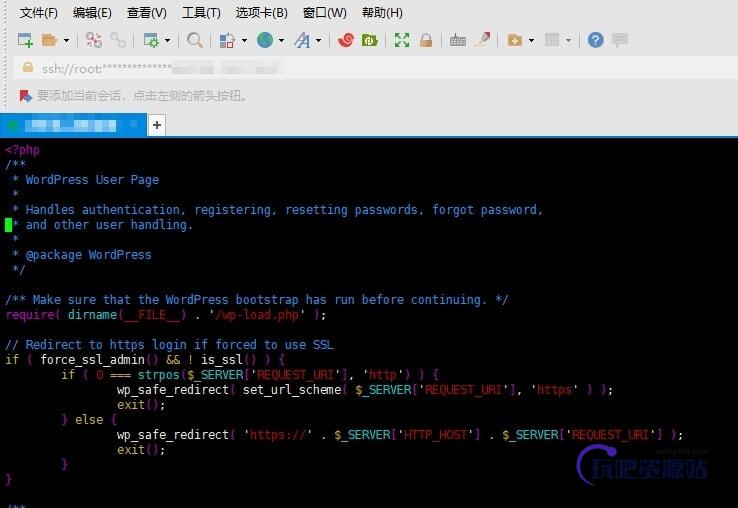
Task: Expand the globe encoding dropdown arrow
Action: (x=281, y=40)
